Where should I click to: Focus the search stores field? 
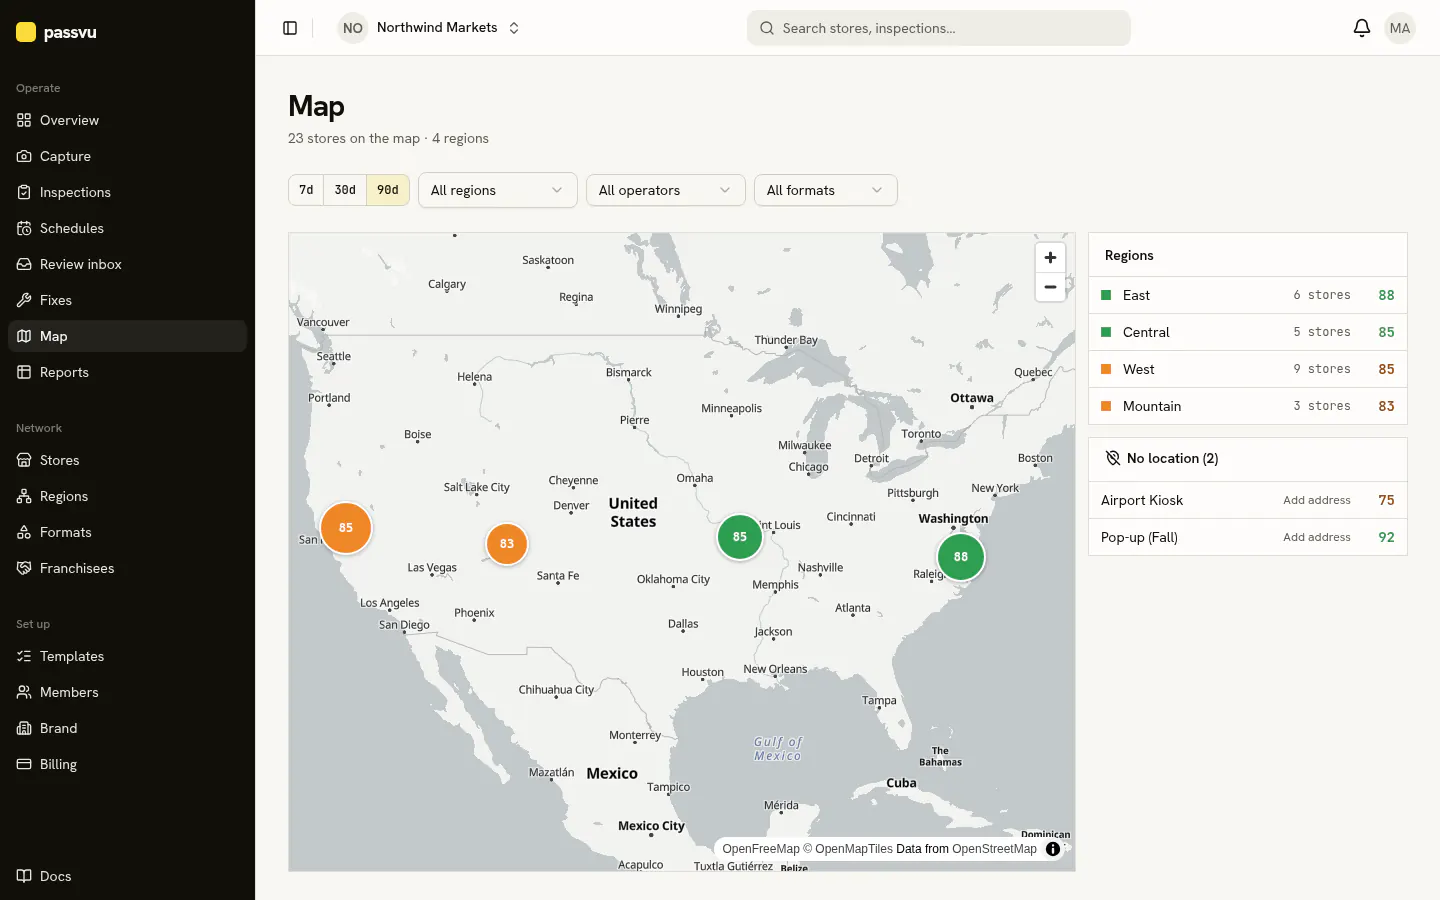939,28
